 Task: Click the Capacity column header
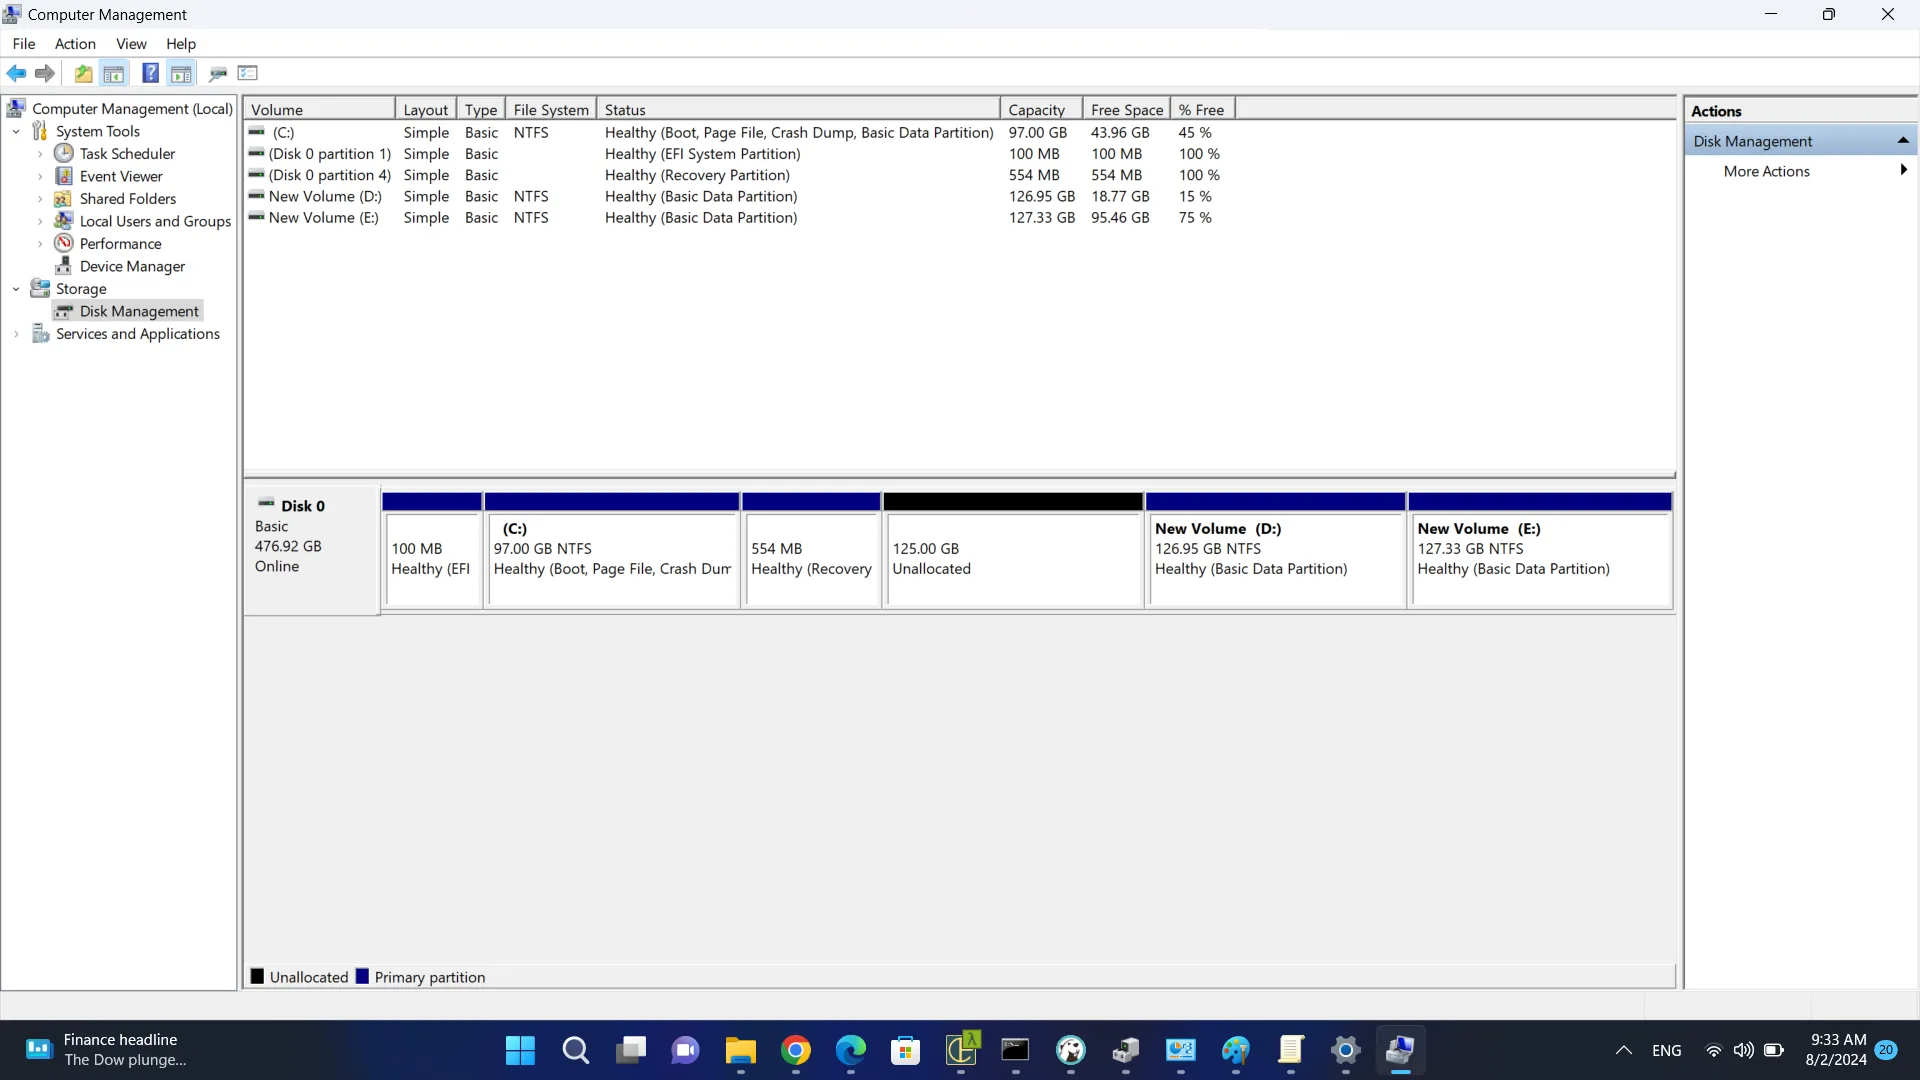point(1036,110)
